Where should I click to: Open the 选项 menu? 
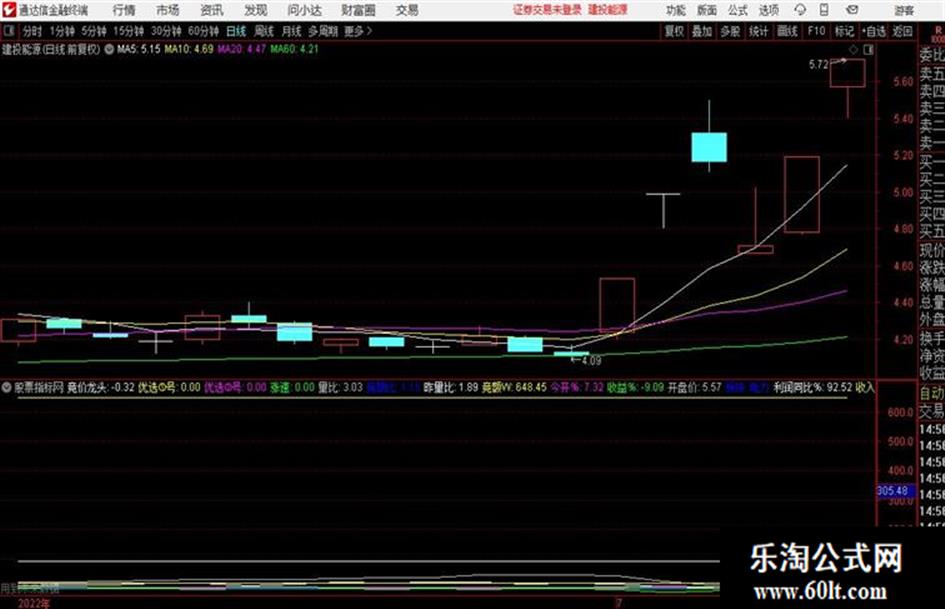tap(768, 10)
